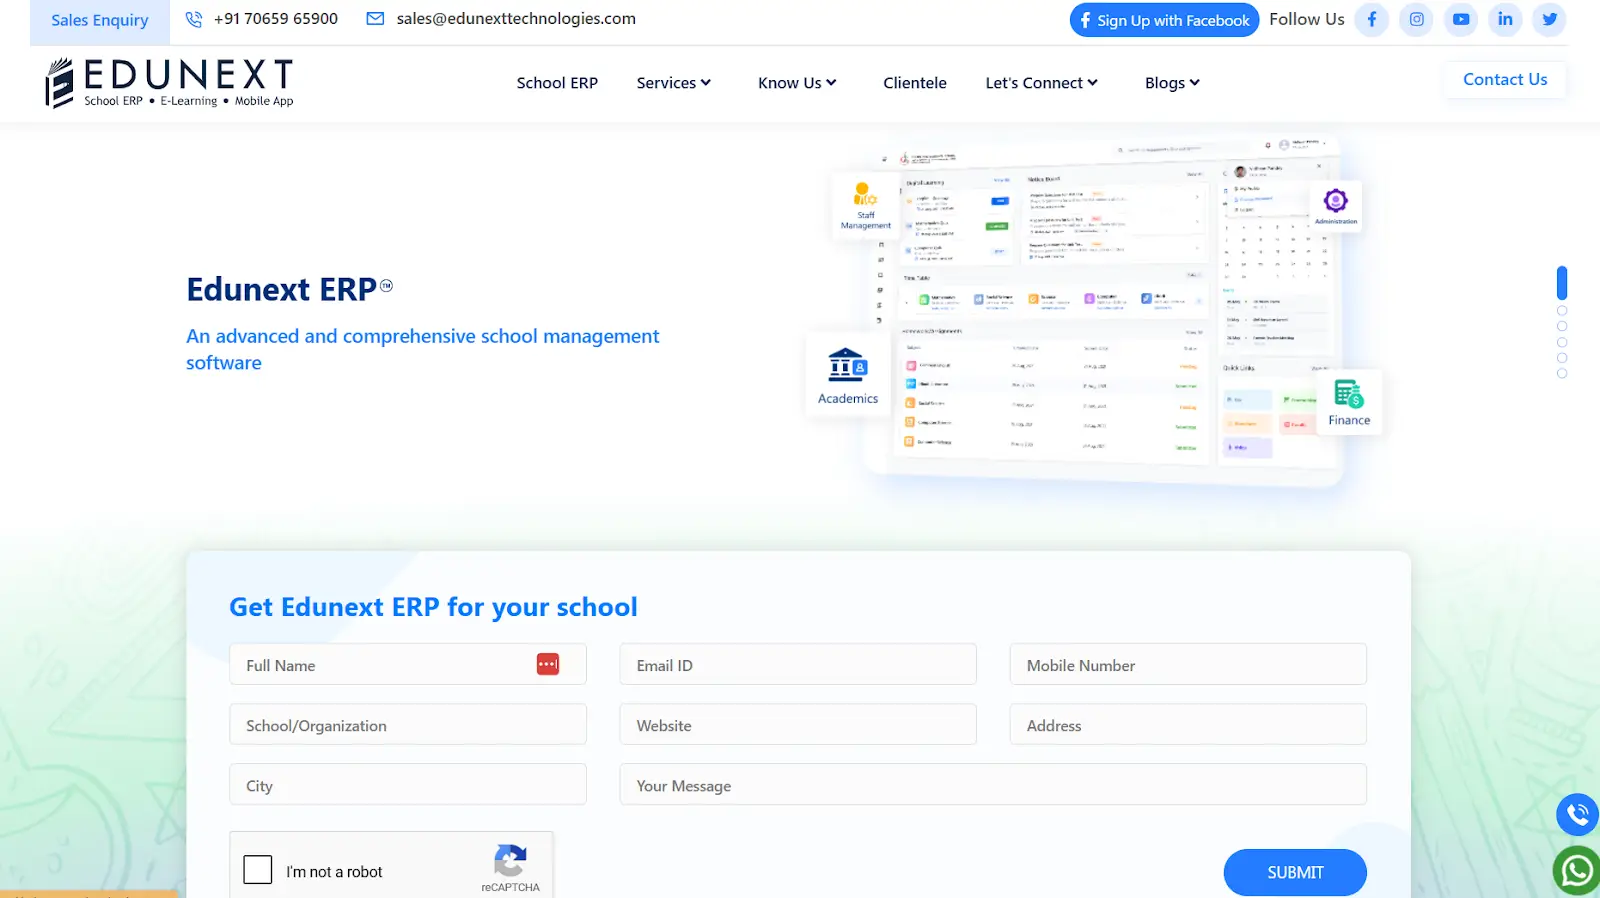Viewport: 1600px width, 898px height.
Task: Switch to the Sales Enquiry tab
Action: point(100,21)
